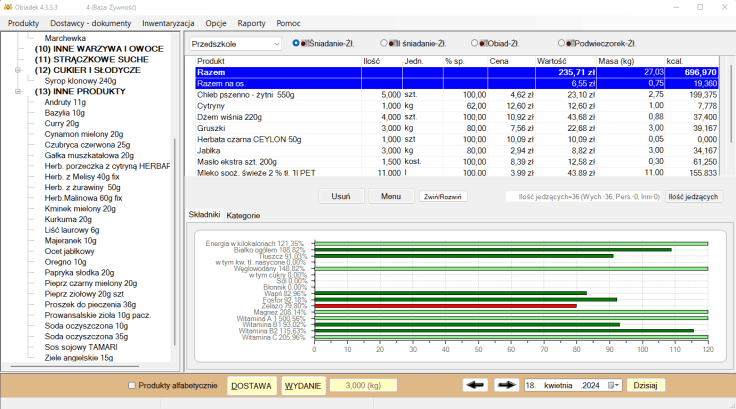The width and height of the screenshot is (736, 409).
Task: Click the next day right arrow
Action: coord(506,385)
